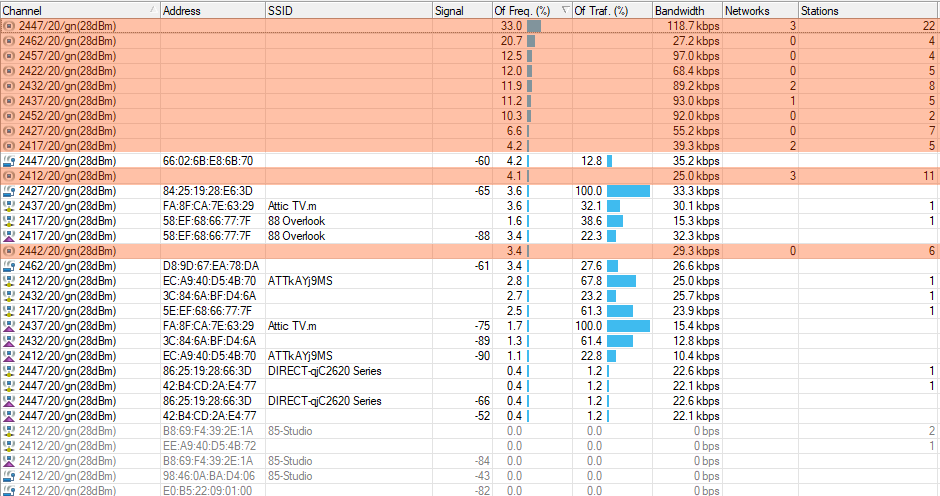Click channel icon of orange 2427 row with 55.2 kbps
940x496 pixels.
click(9, 131)
